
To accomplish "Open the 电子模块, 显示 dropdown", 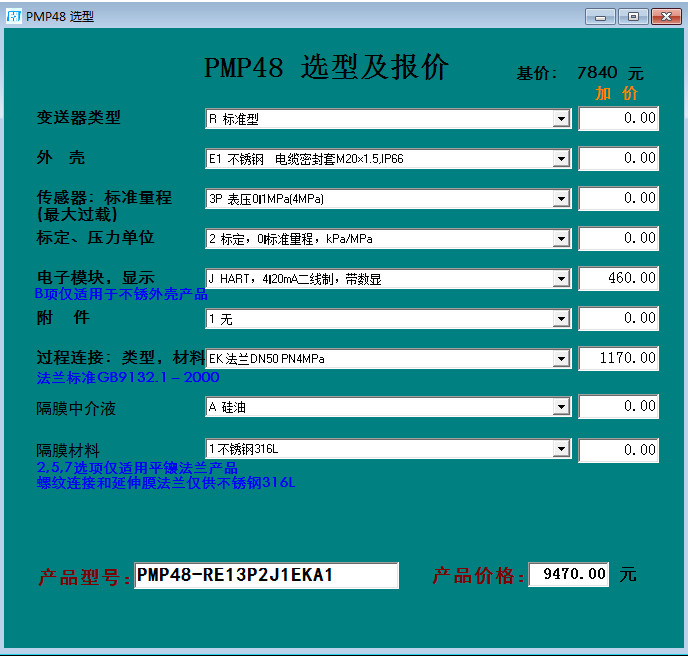I will (x=561, y=279).
